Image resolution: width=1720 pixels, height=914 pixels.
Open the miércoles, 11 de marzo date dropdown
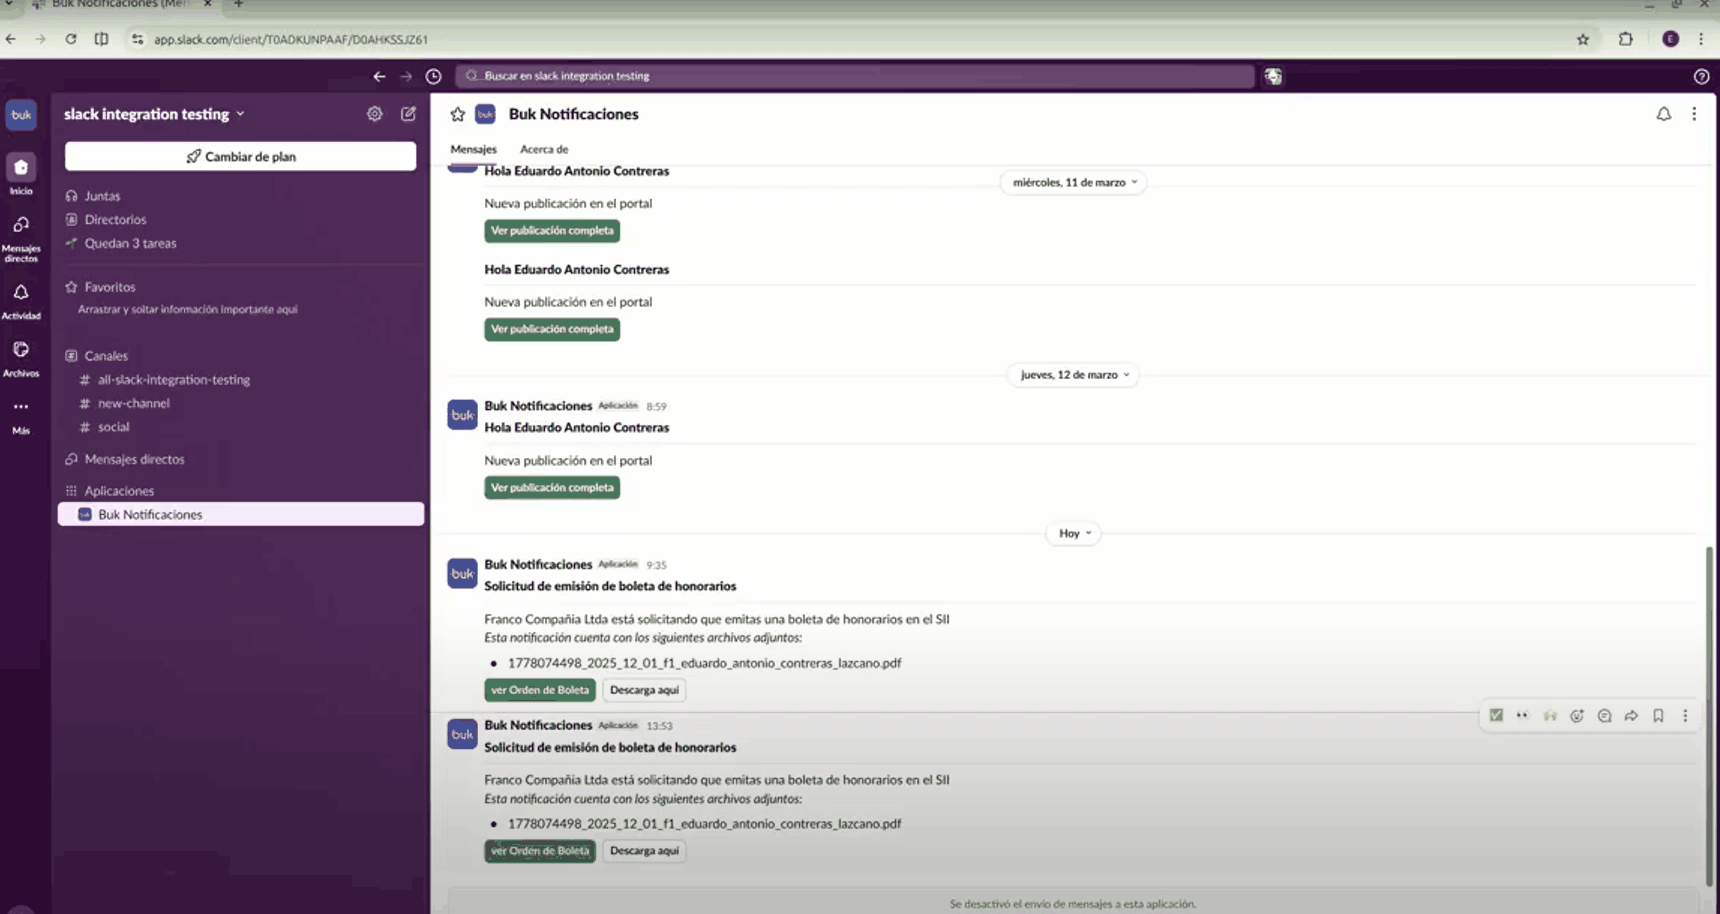click(1074, 182)
